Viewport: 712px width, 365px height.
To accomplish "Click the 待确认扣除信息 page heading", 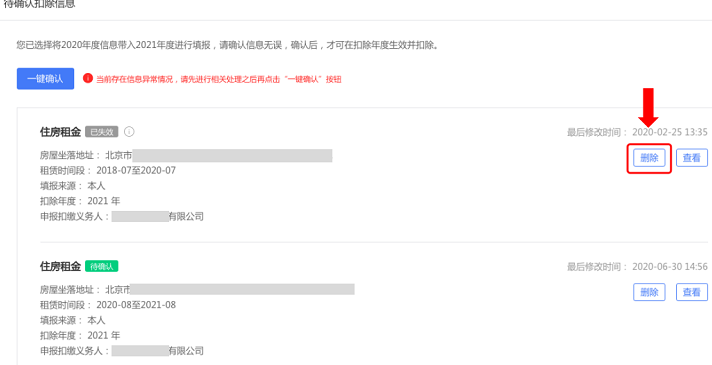I will (x=39, y=4).
